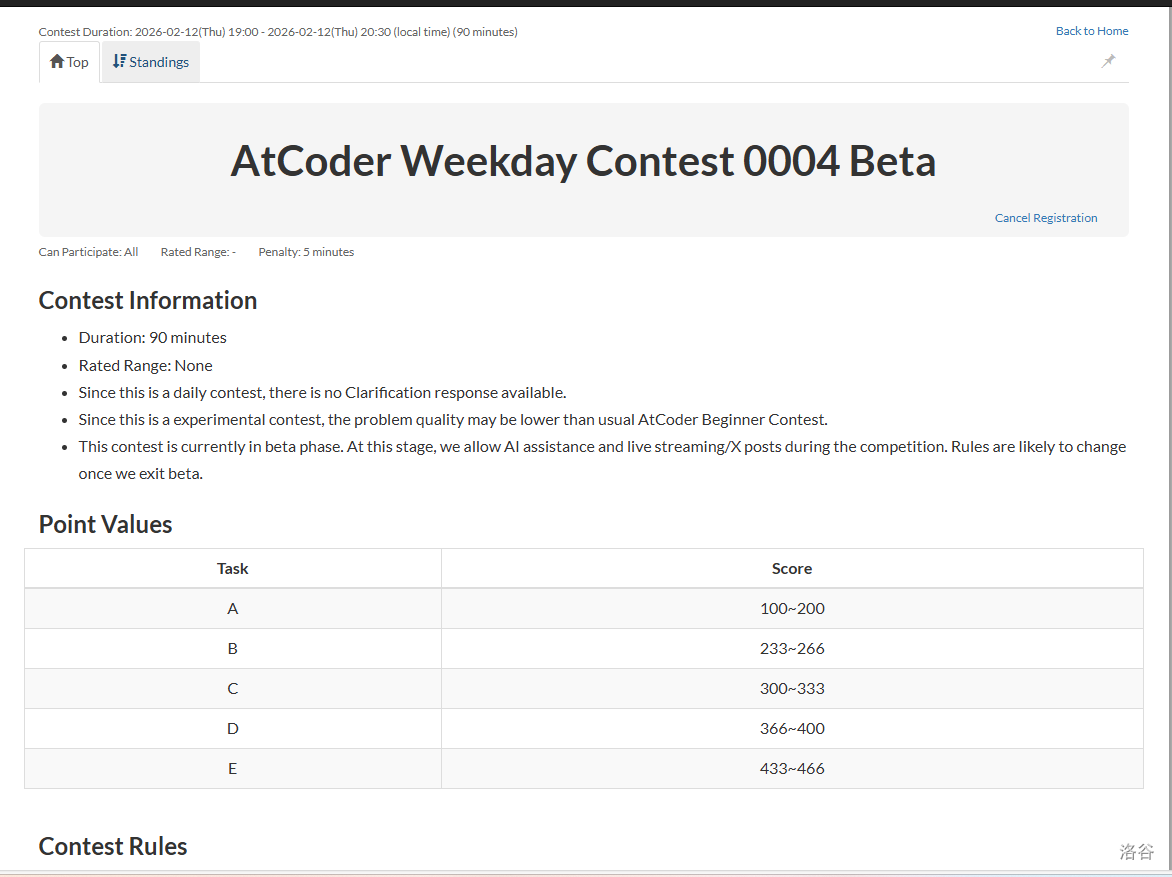Click the 洛谷 watermark in the corner

[1137, 852]
